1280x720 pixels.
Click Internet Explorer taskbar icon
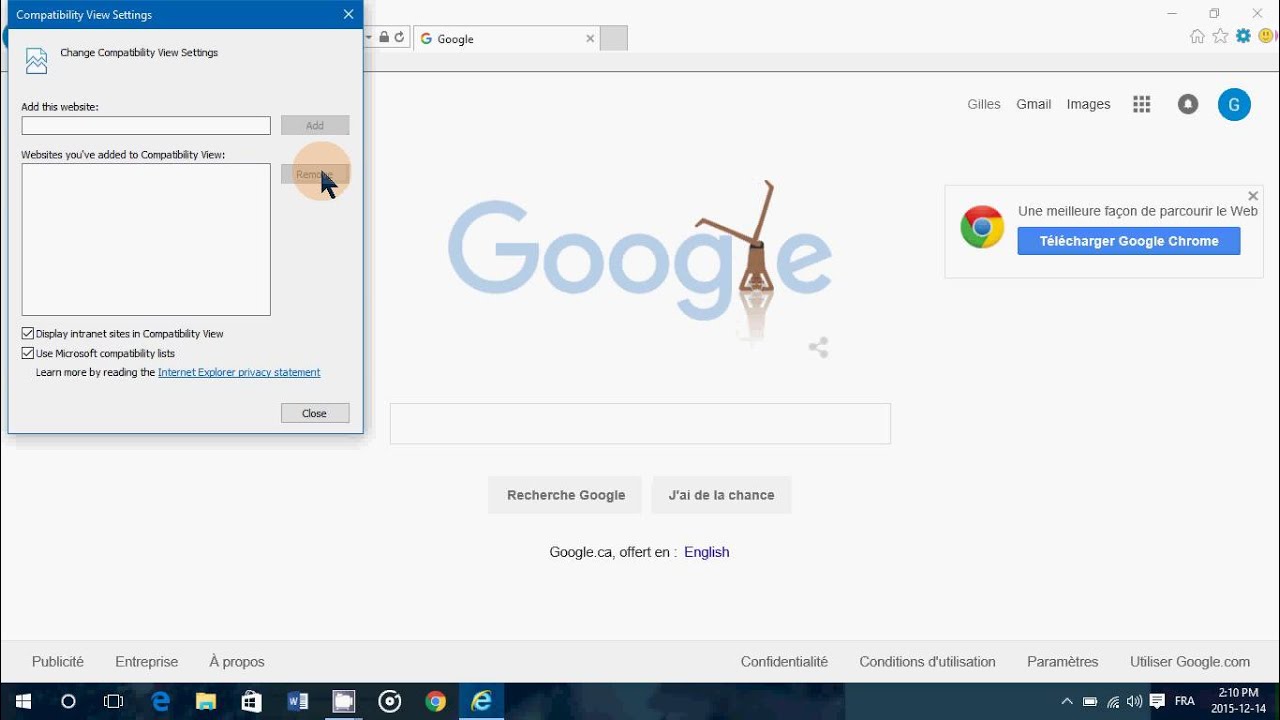[482, 702]
